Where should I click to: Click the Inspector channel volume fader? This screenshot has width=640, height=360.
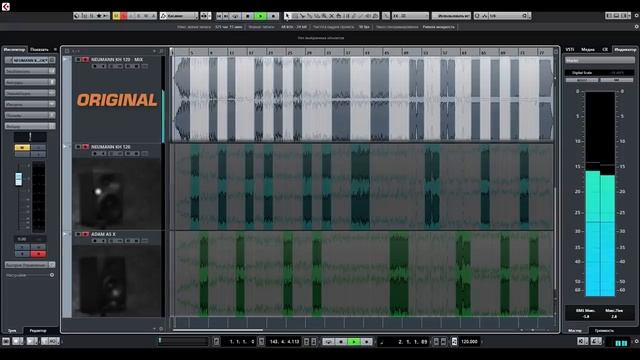click(18, 179)
